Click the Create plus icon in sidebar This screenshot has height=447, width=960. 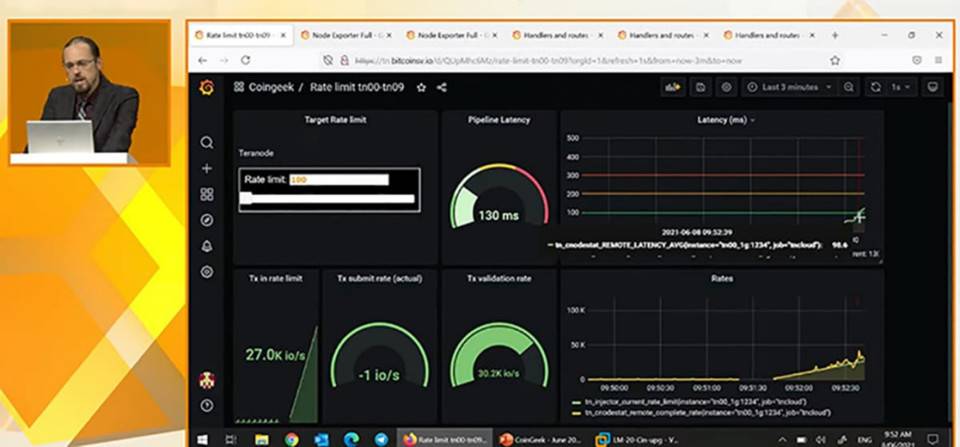(x=207, y=168)
